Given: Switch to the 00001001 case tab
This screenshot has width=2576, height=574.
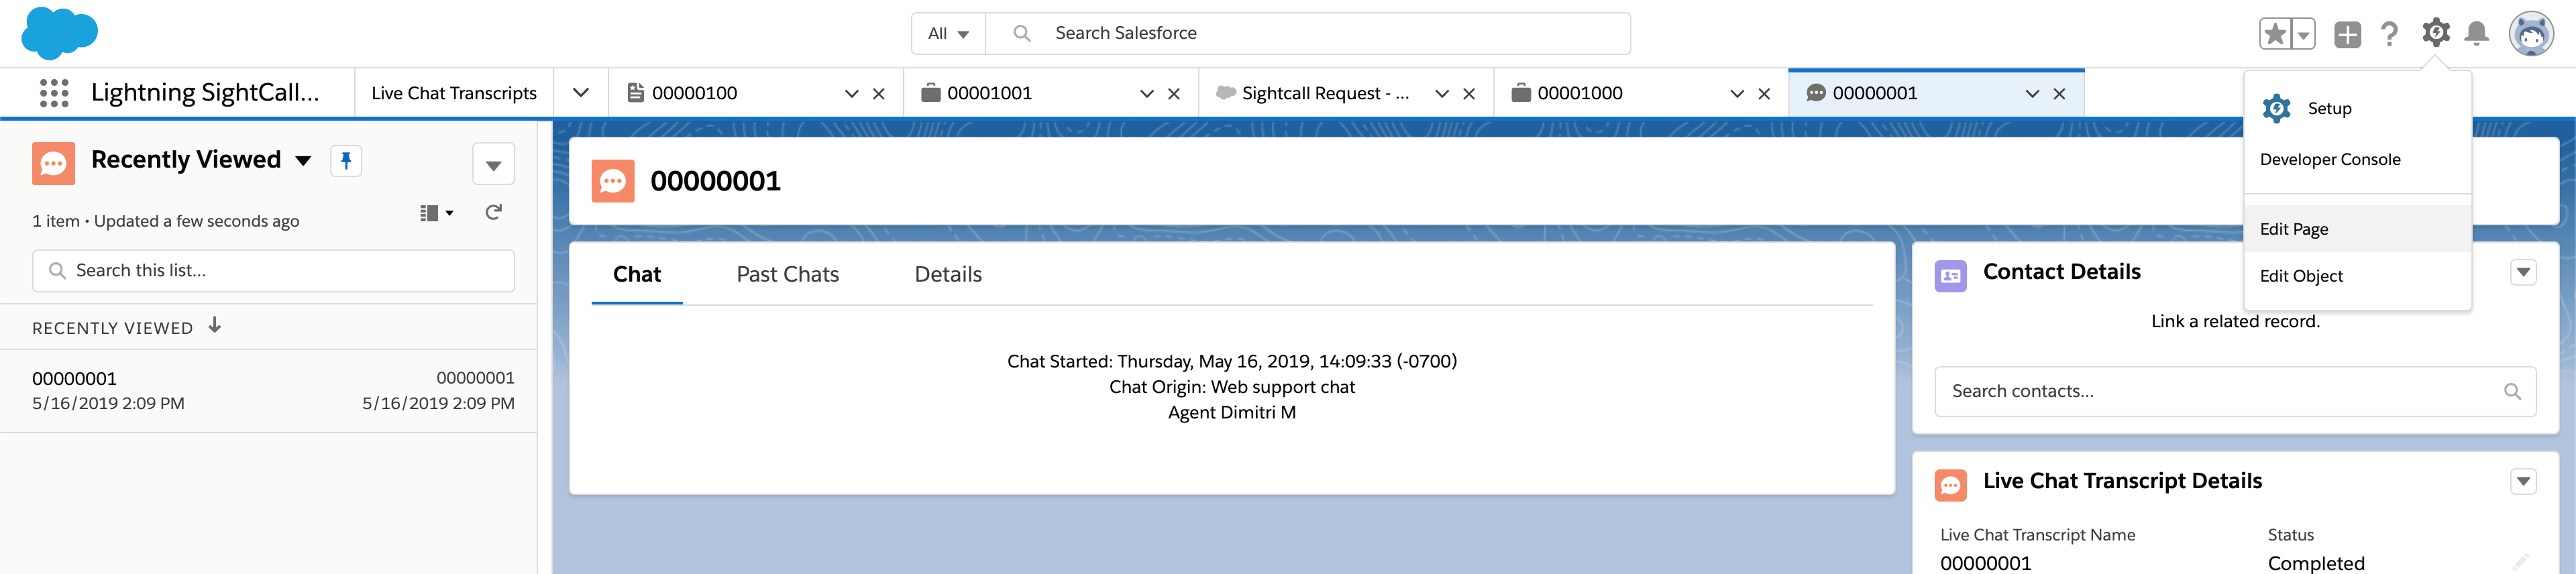Looking at the screenshot, I should (989, 93).
